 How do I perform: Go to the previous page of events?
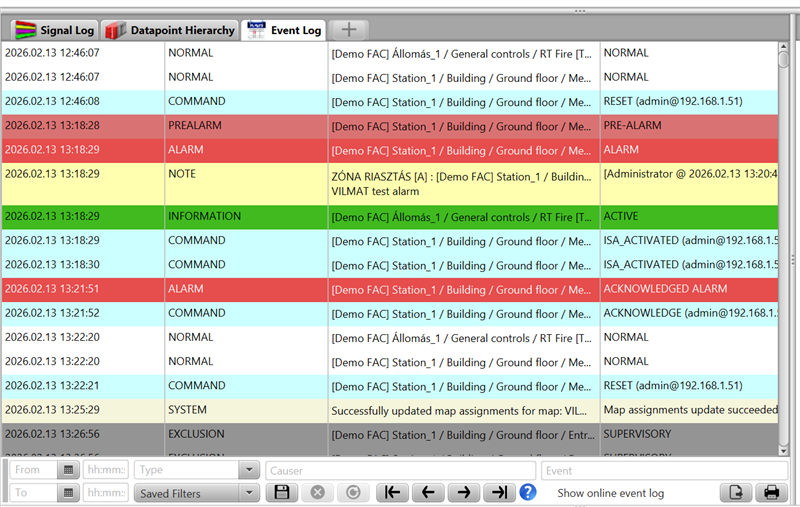(428, 493)
